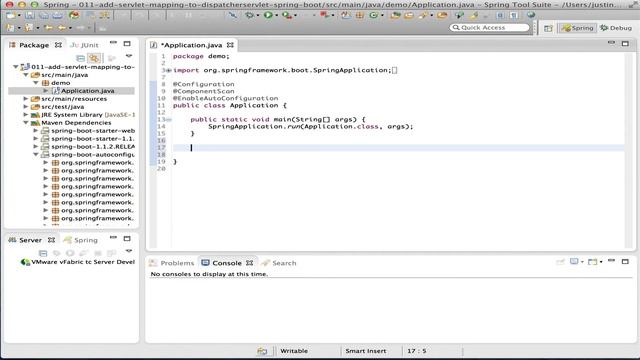Select the Package Explorer tab
This screenshot has width=640, height=360.
[34, 45]
